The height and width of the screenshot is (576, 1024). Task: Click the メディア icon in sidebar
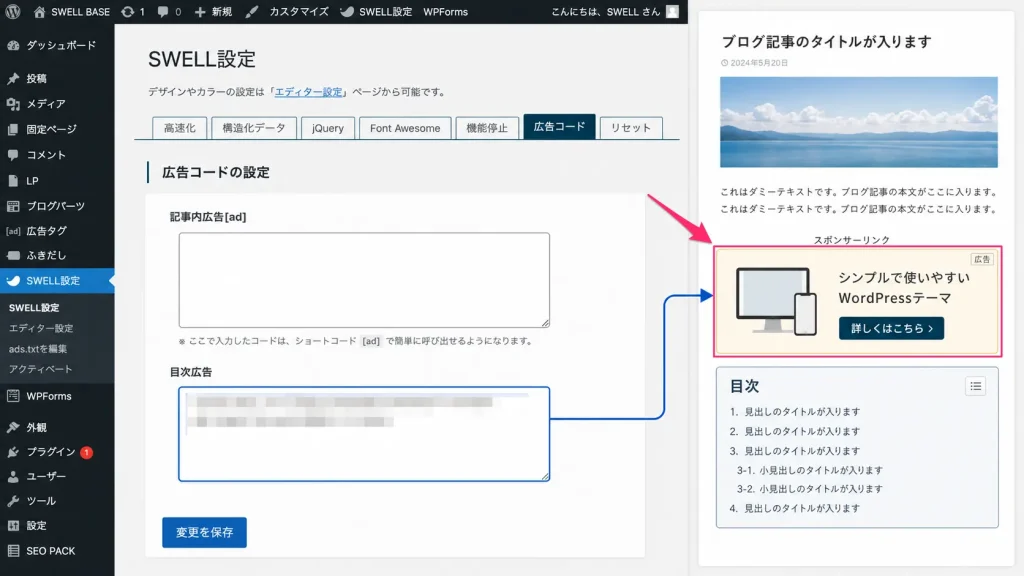pyautogui.click(x=13, y=104)
